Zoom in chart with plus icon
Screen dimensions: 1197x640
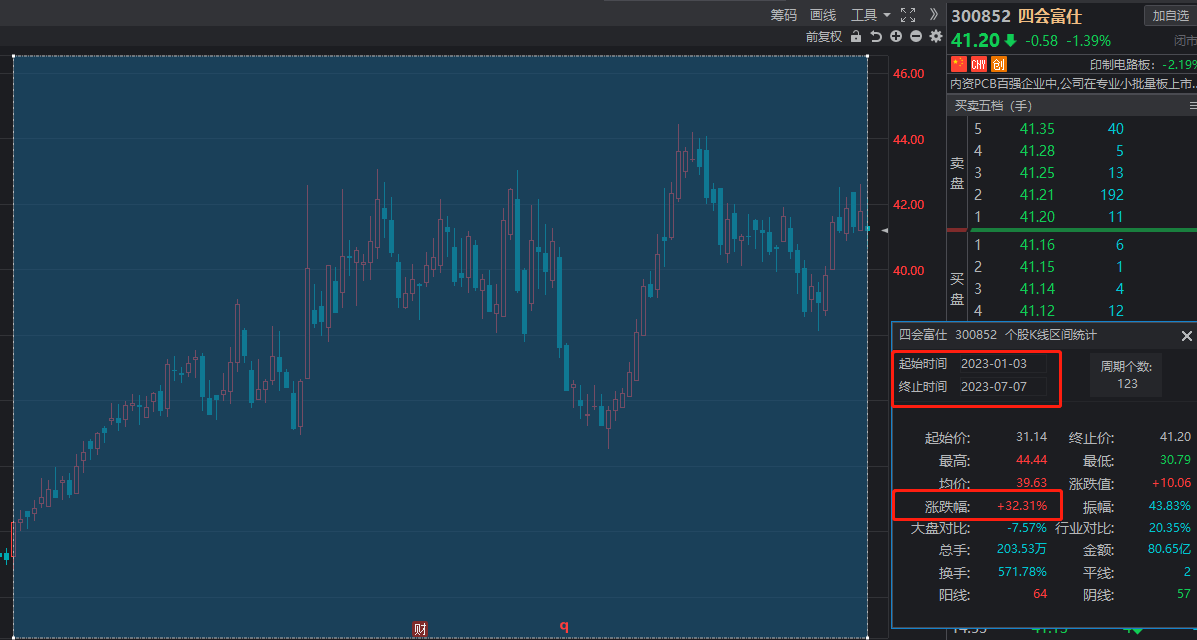pyautogui.click(x=896, y=37)
